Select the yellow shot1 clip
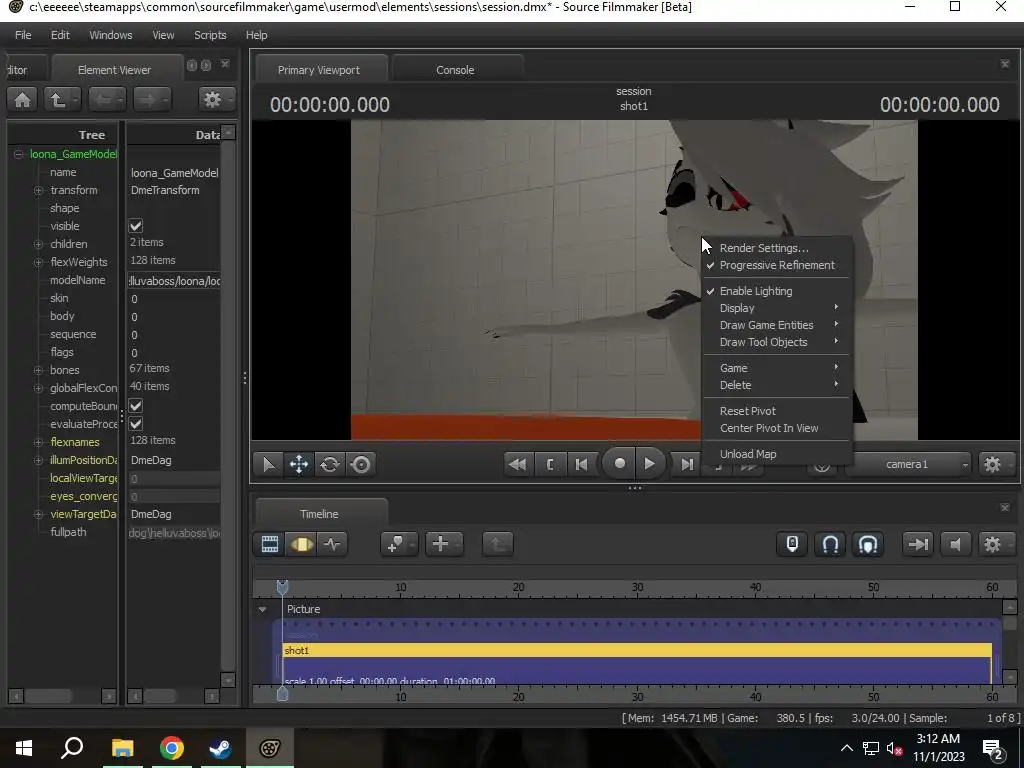 pos(637,650)
